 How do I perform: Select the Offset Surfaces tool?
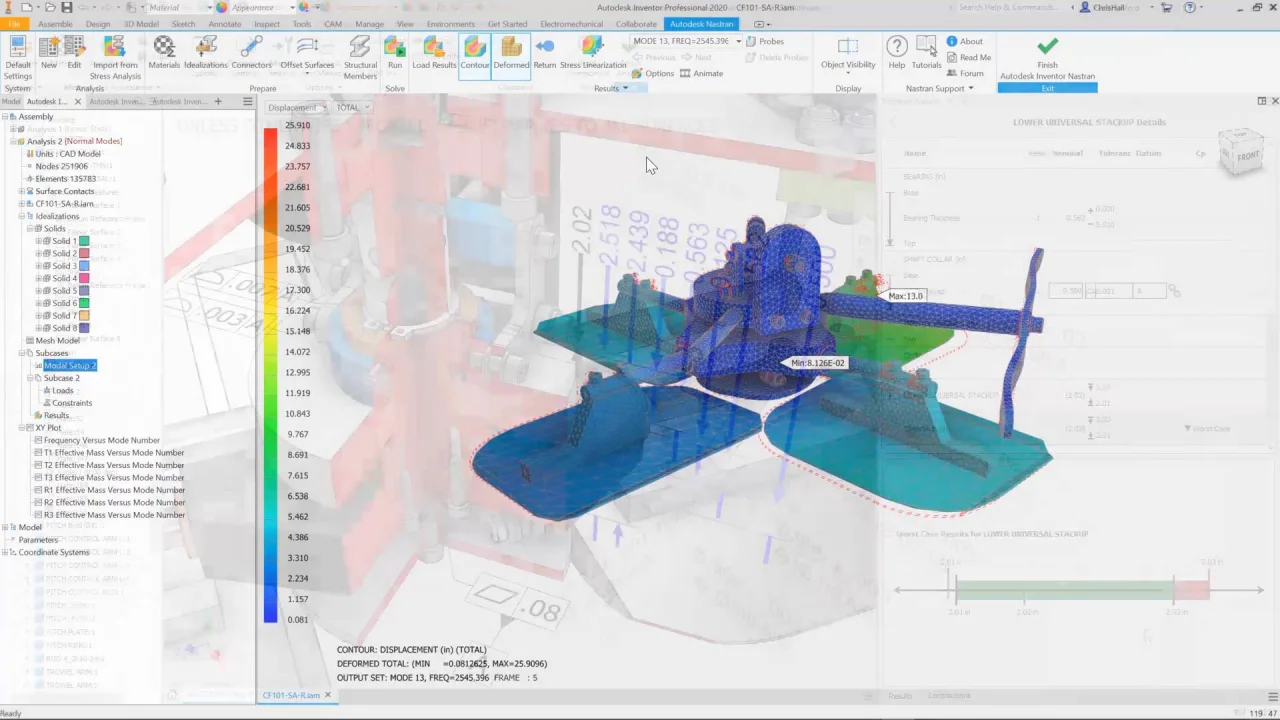click(x=307, y=53)
